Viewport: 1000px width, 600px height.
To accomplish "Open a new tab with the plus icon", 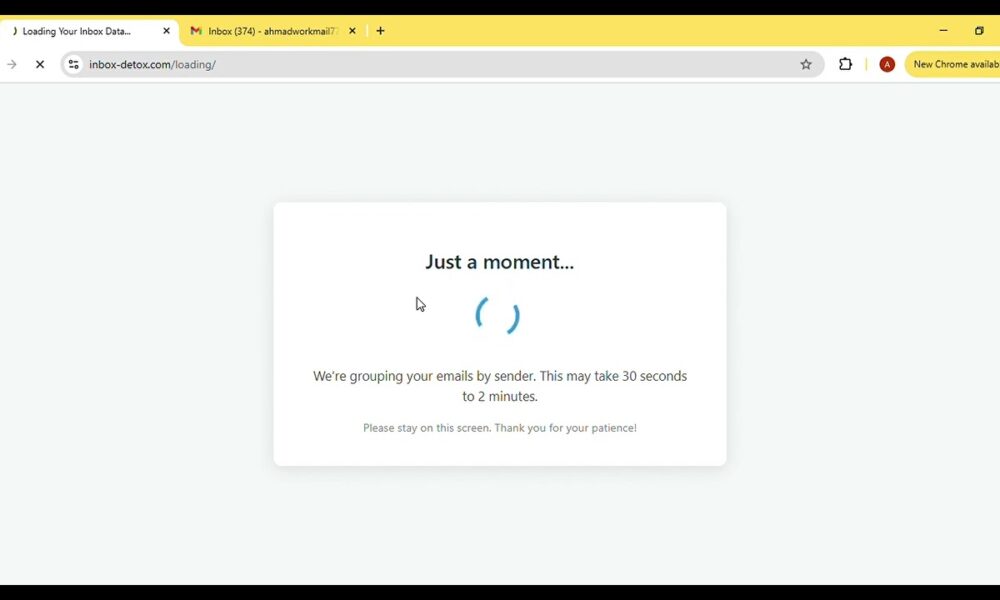I will click(380, 31).
